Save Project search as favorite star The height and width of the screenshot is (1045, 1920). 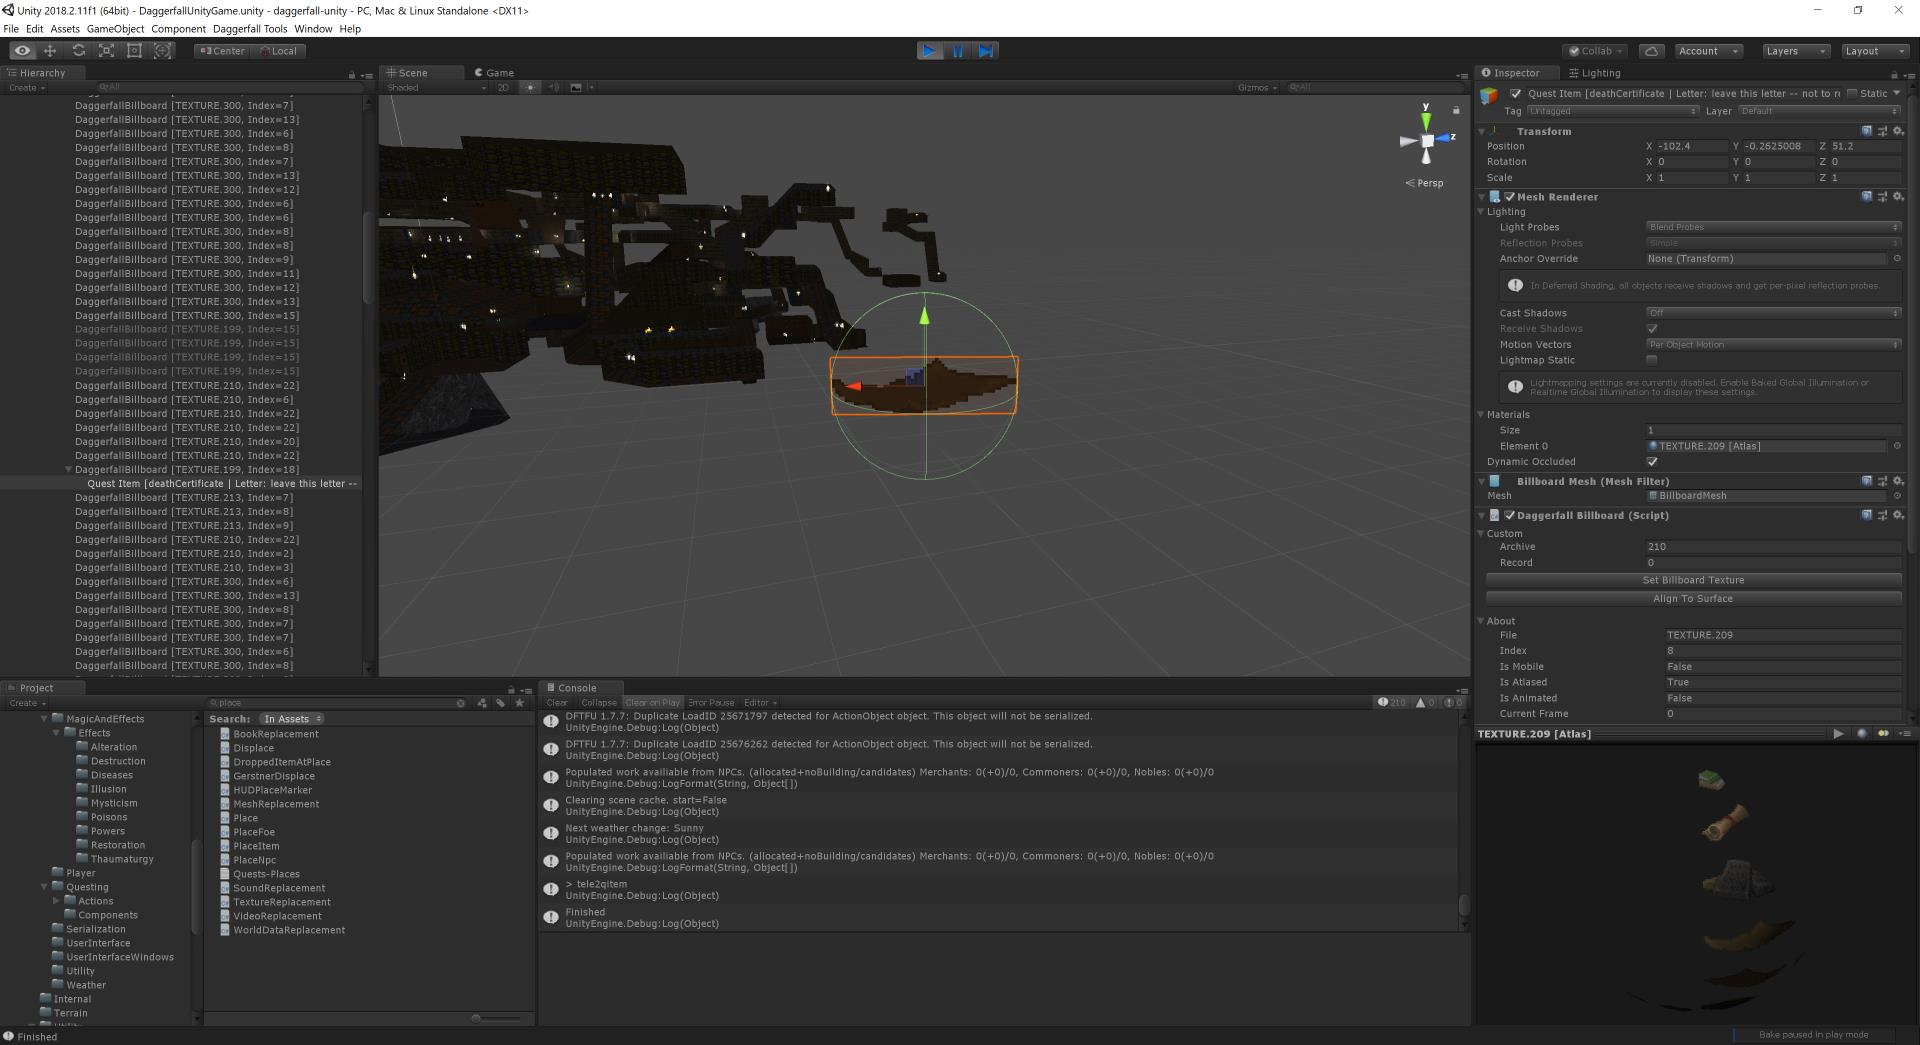tap(519, 703)
